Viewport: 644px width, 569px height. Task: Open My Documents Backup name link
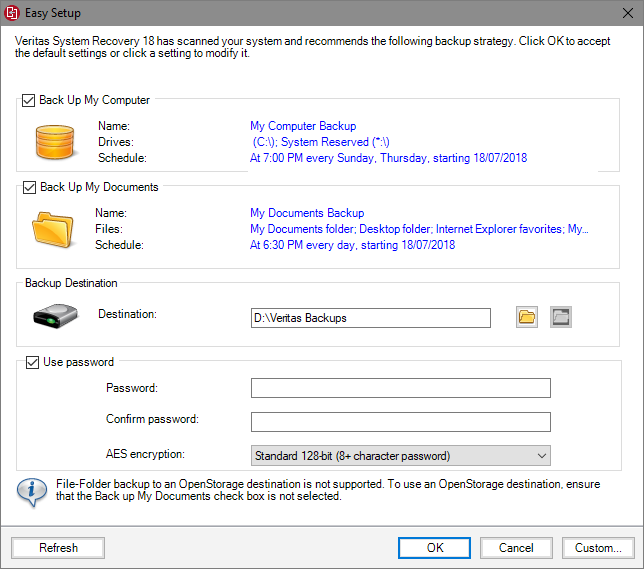pos(307,213)
